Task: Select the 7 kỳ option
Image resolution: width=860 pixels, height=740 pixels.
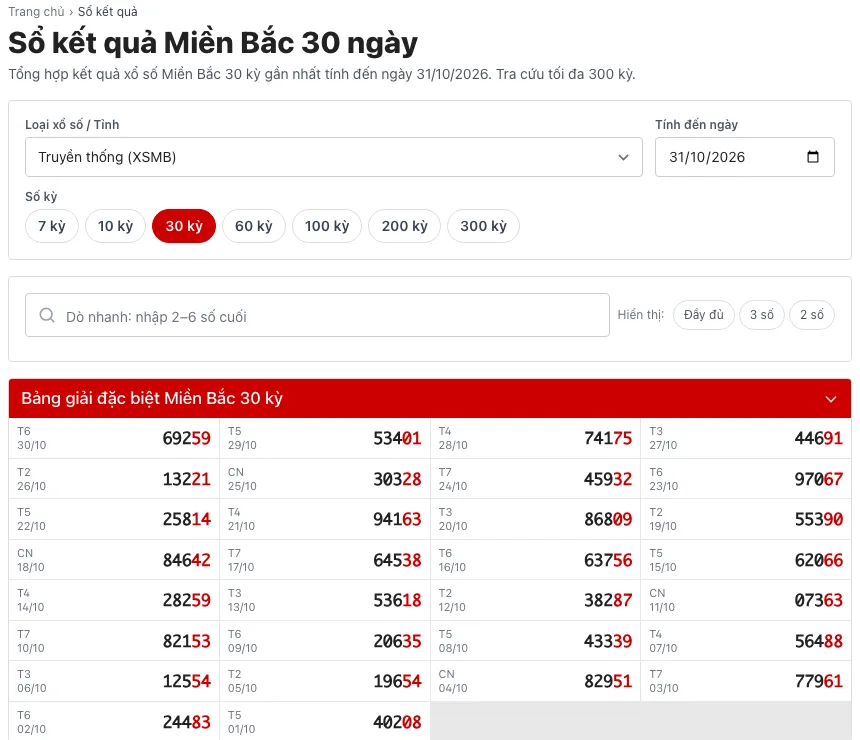Action: click(52, 226)
